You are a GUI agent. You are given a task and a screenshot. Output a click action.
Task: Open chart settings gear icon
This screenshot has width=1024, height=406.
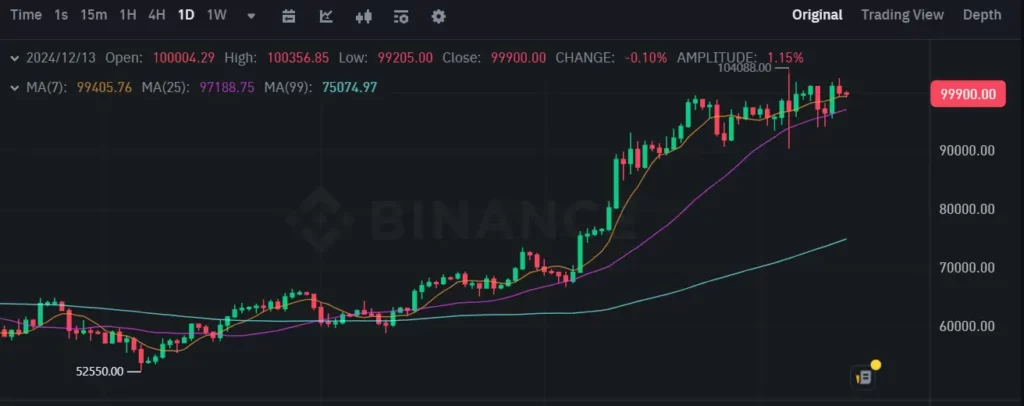tap(439, 16)
